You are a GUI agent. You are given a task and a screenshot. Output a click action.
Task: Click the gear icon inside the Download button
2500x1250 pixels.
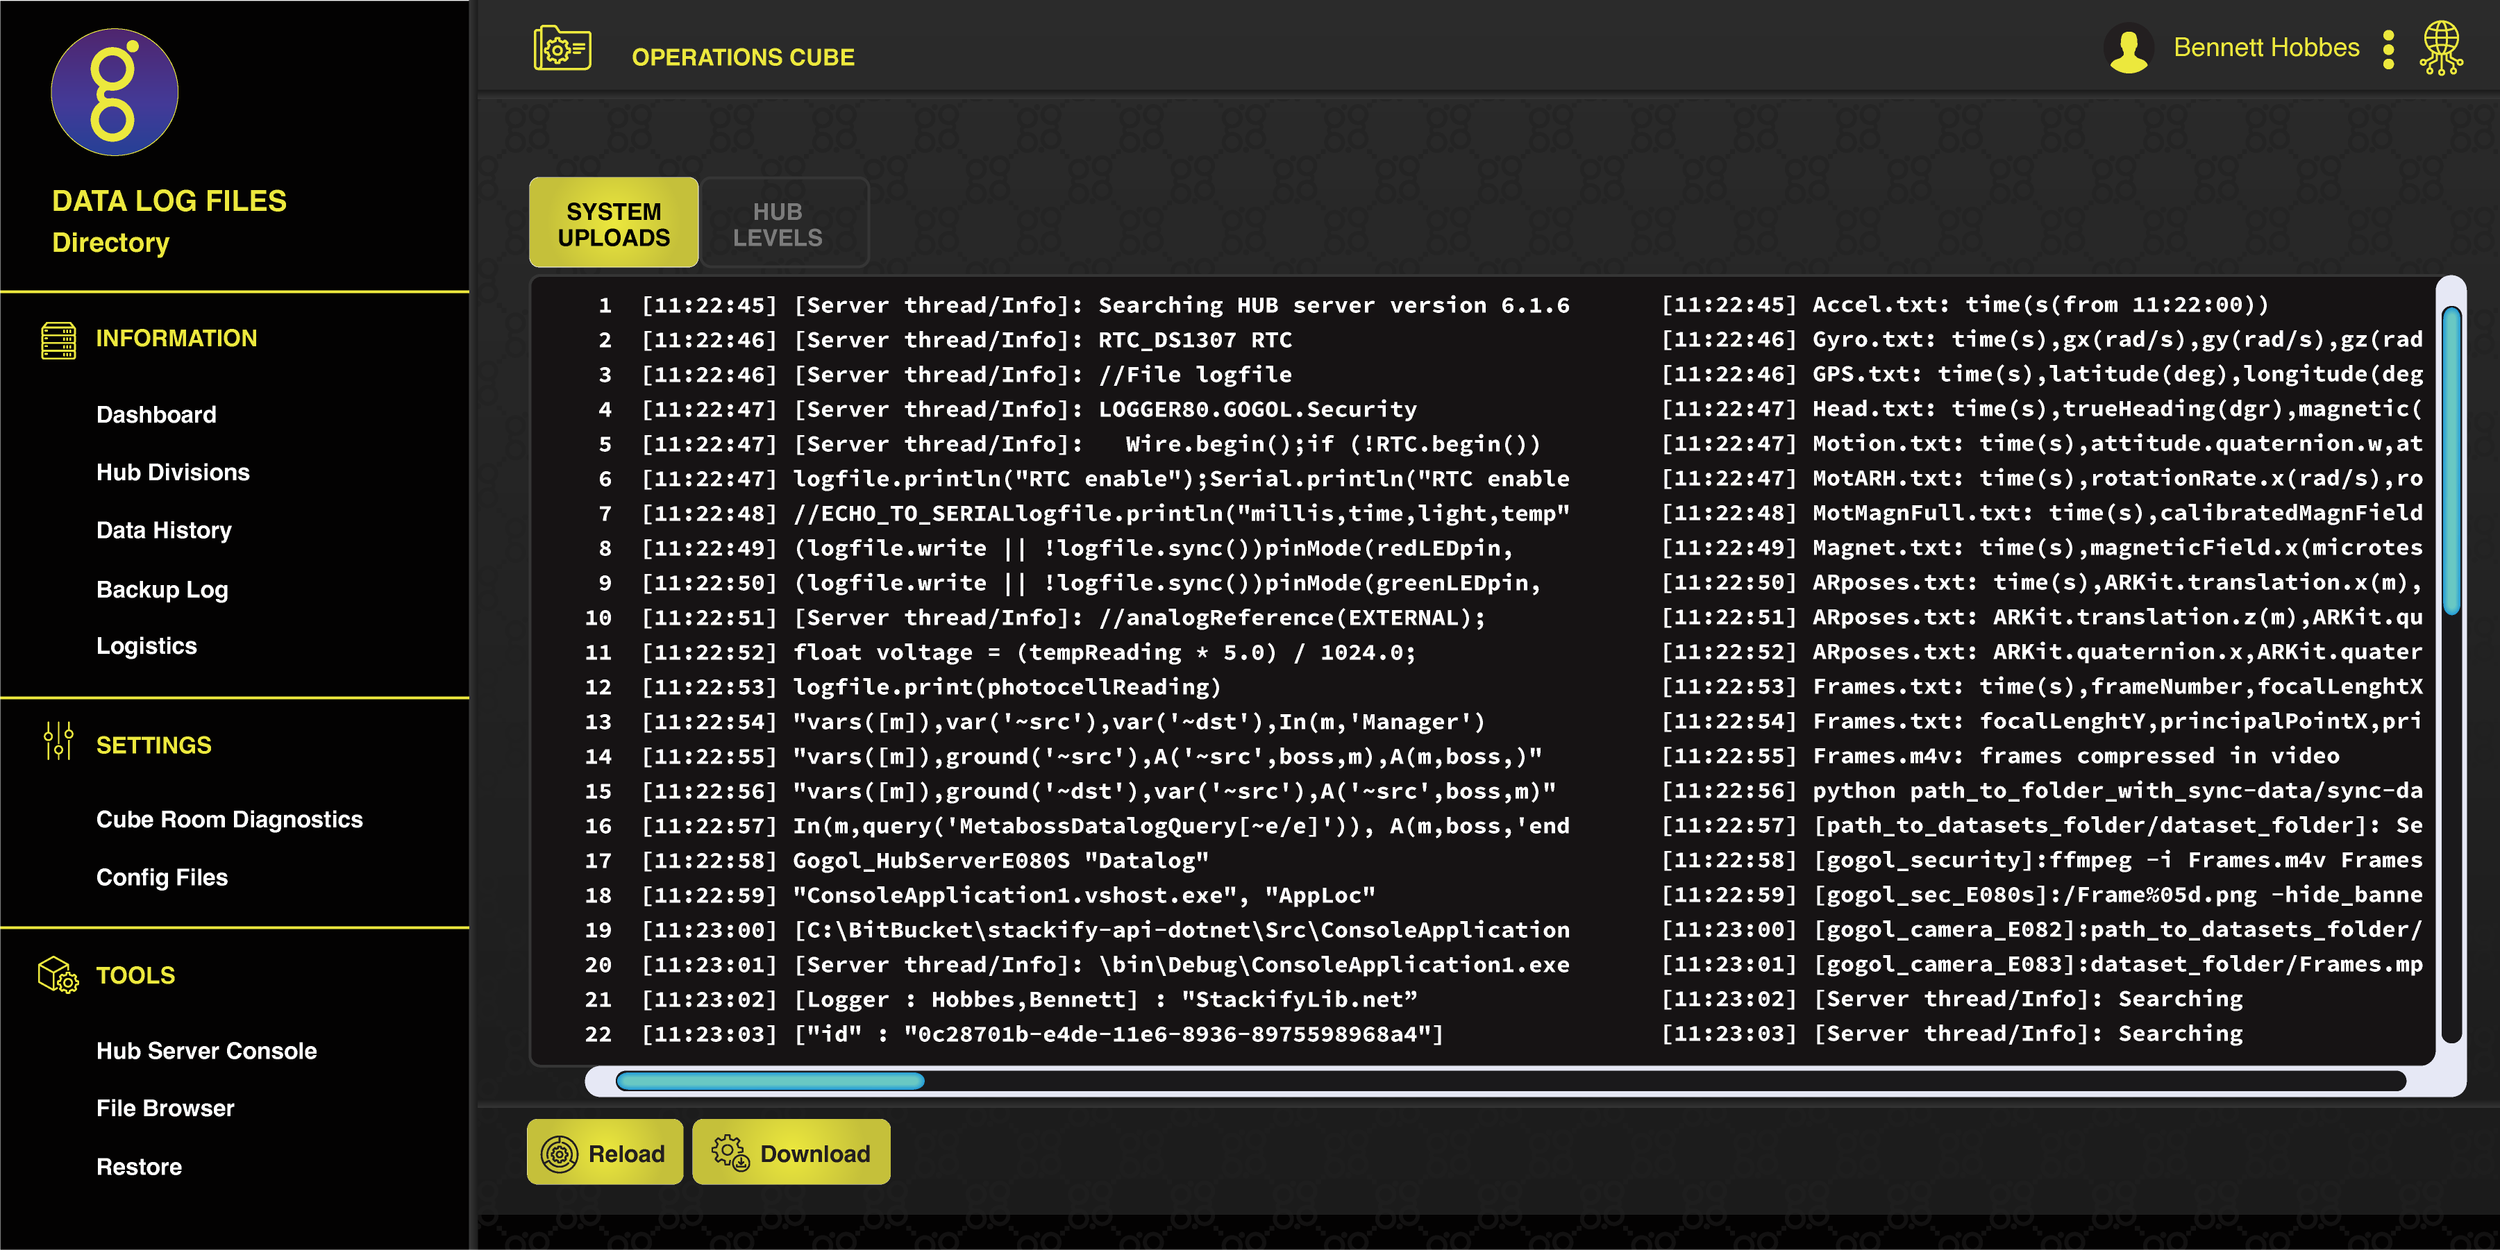[731, 1152]
